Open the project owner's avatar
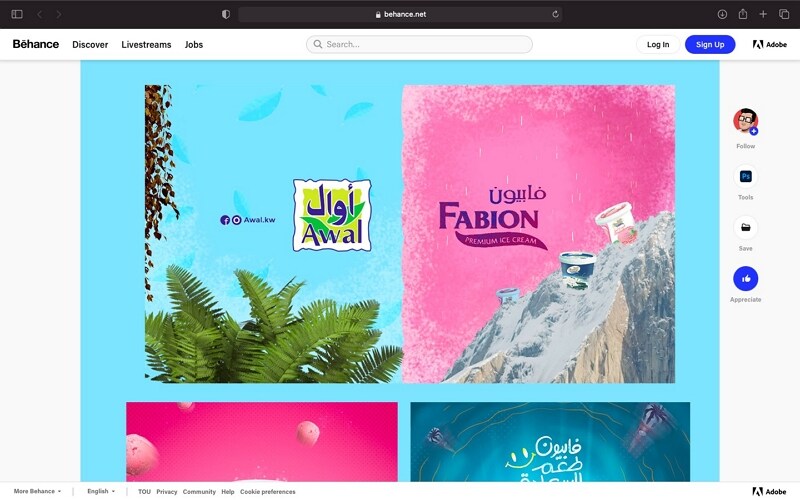The width and height of the screenshot is (800, 500). point(745,120)
